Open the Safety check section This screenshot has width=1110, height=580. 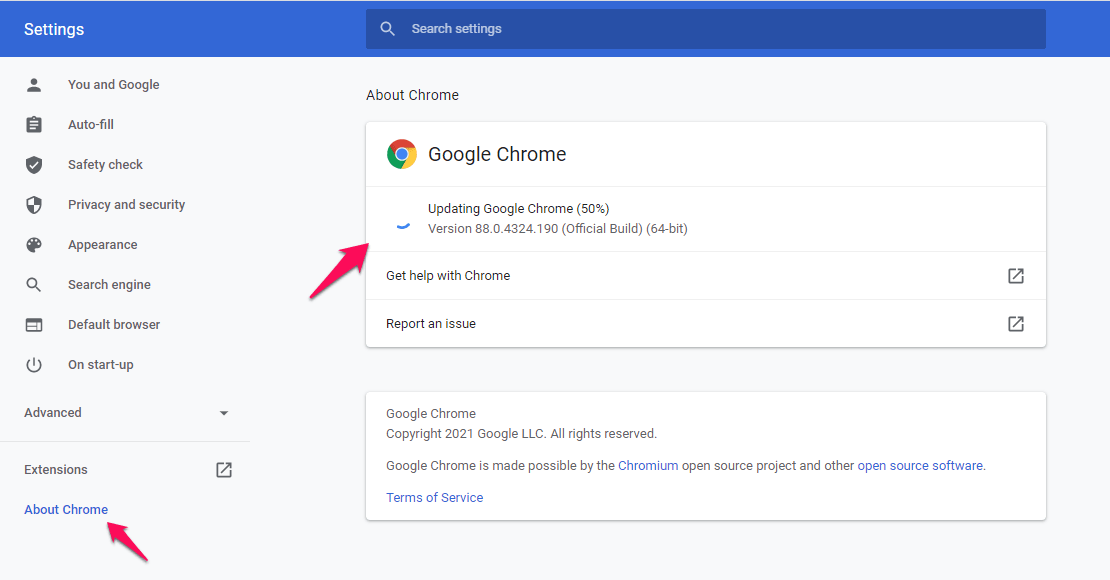tap(105, 165)
